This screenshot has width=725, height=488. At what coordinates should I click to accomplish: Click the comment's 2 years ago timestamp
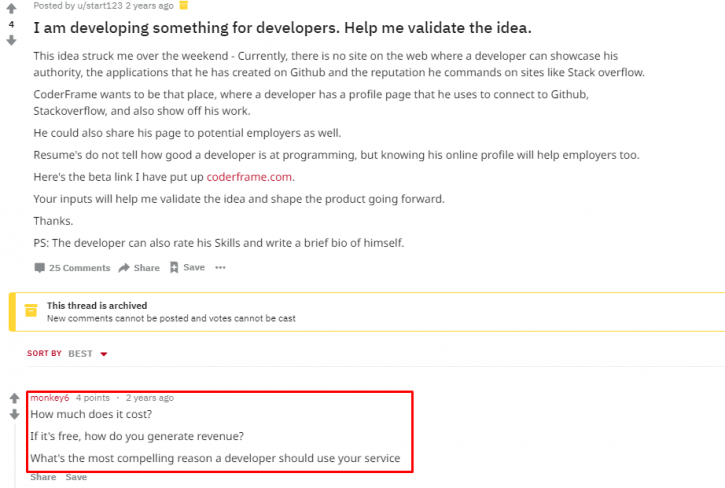click(150, 398)
